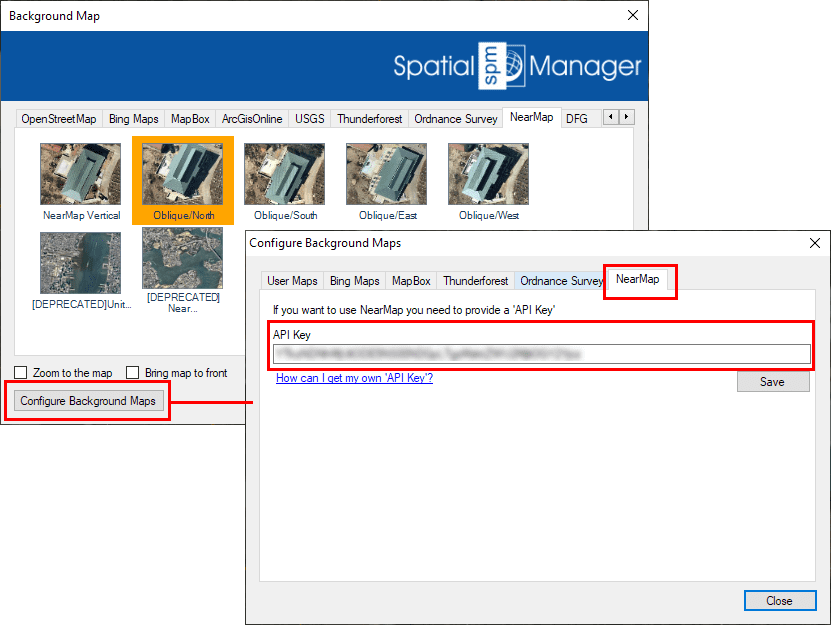831x625 pixels.
Task: Choose the Oblique/South map thumbnail
Action: pos(285,174)
